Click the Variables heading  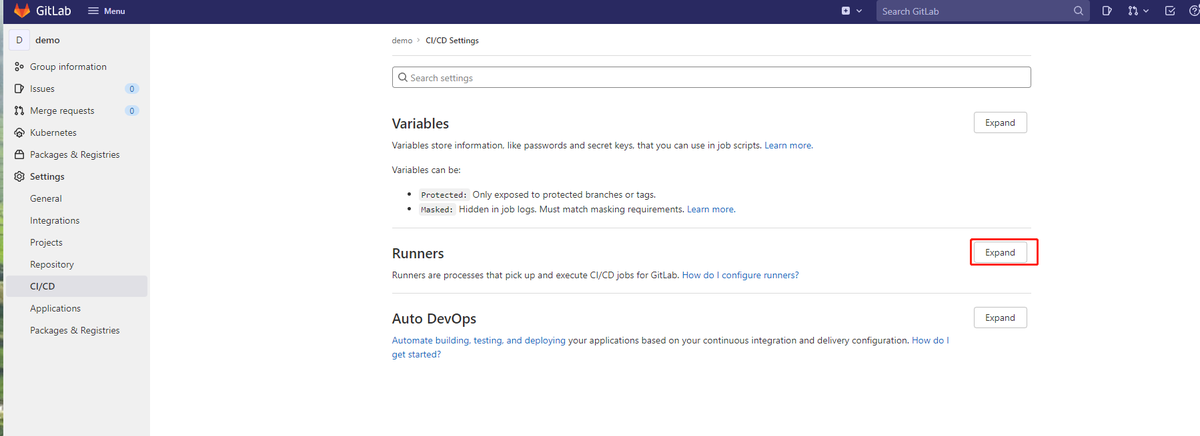420,124
